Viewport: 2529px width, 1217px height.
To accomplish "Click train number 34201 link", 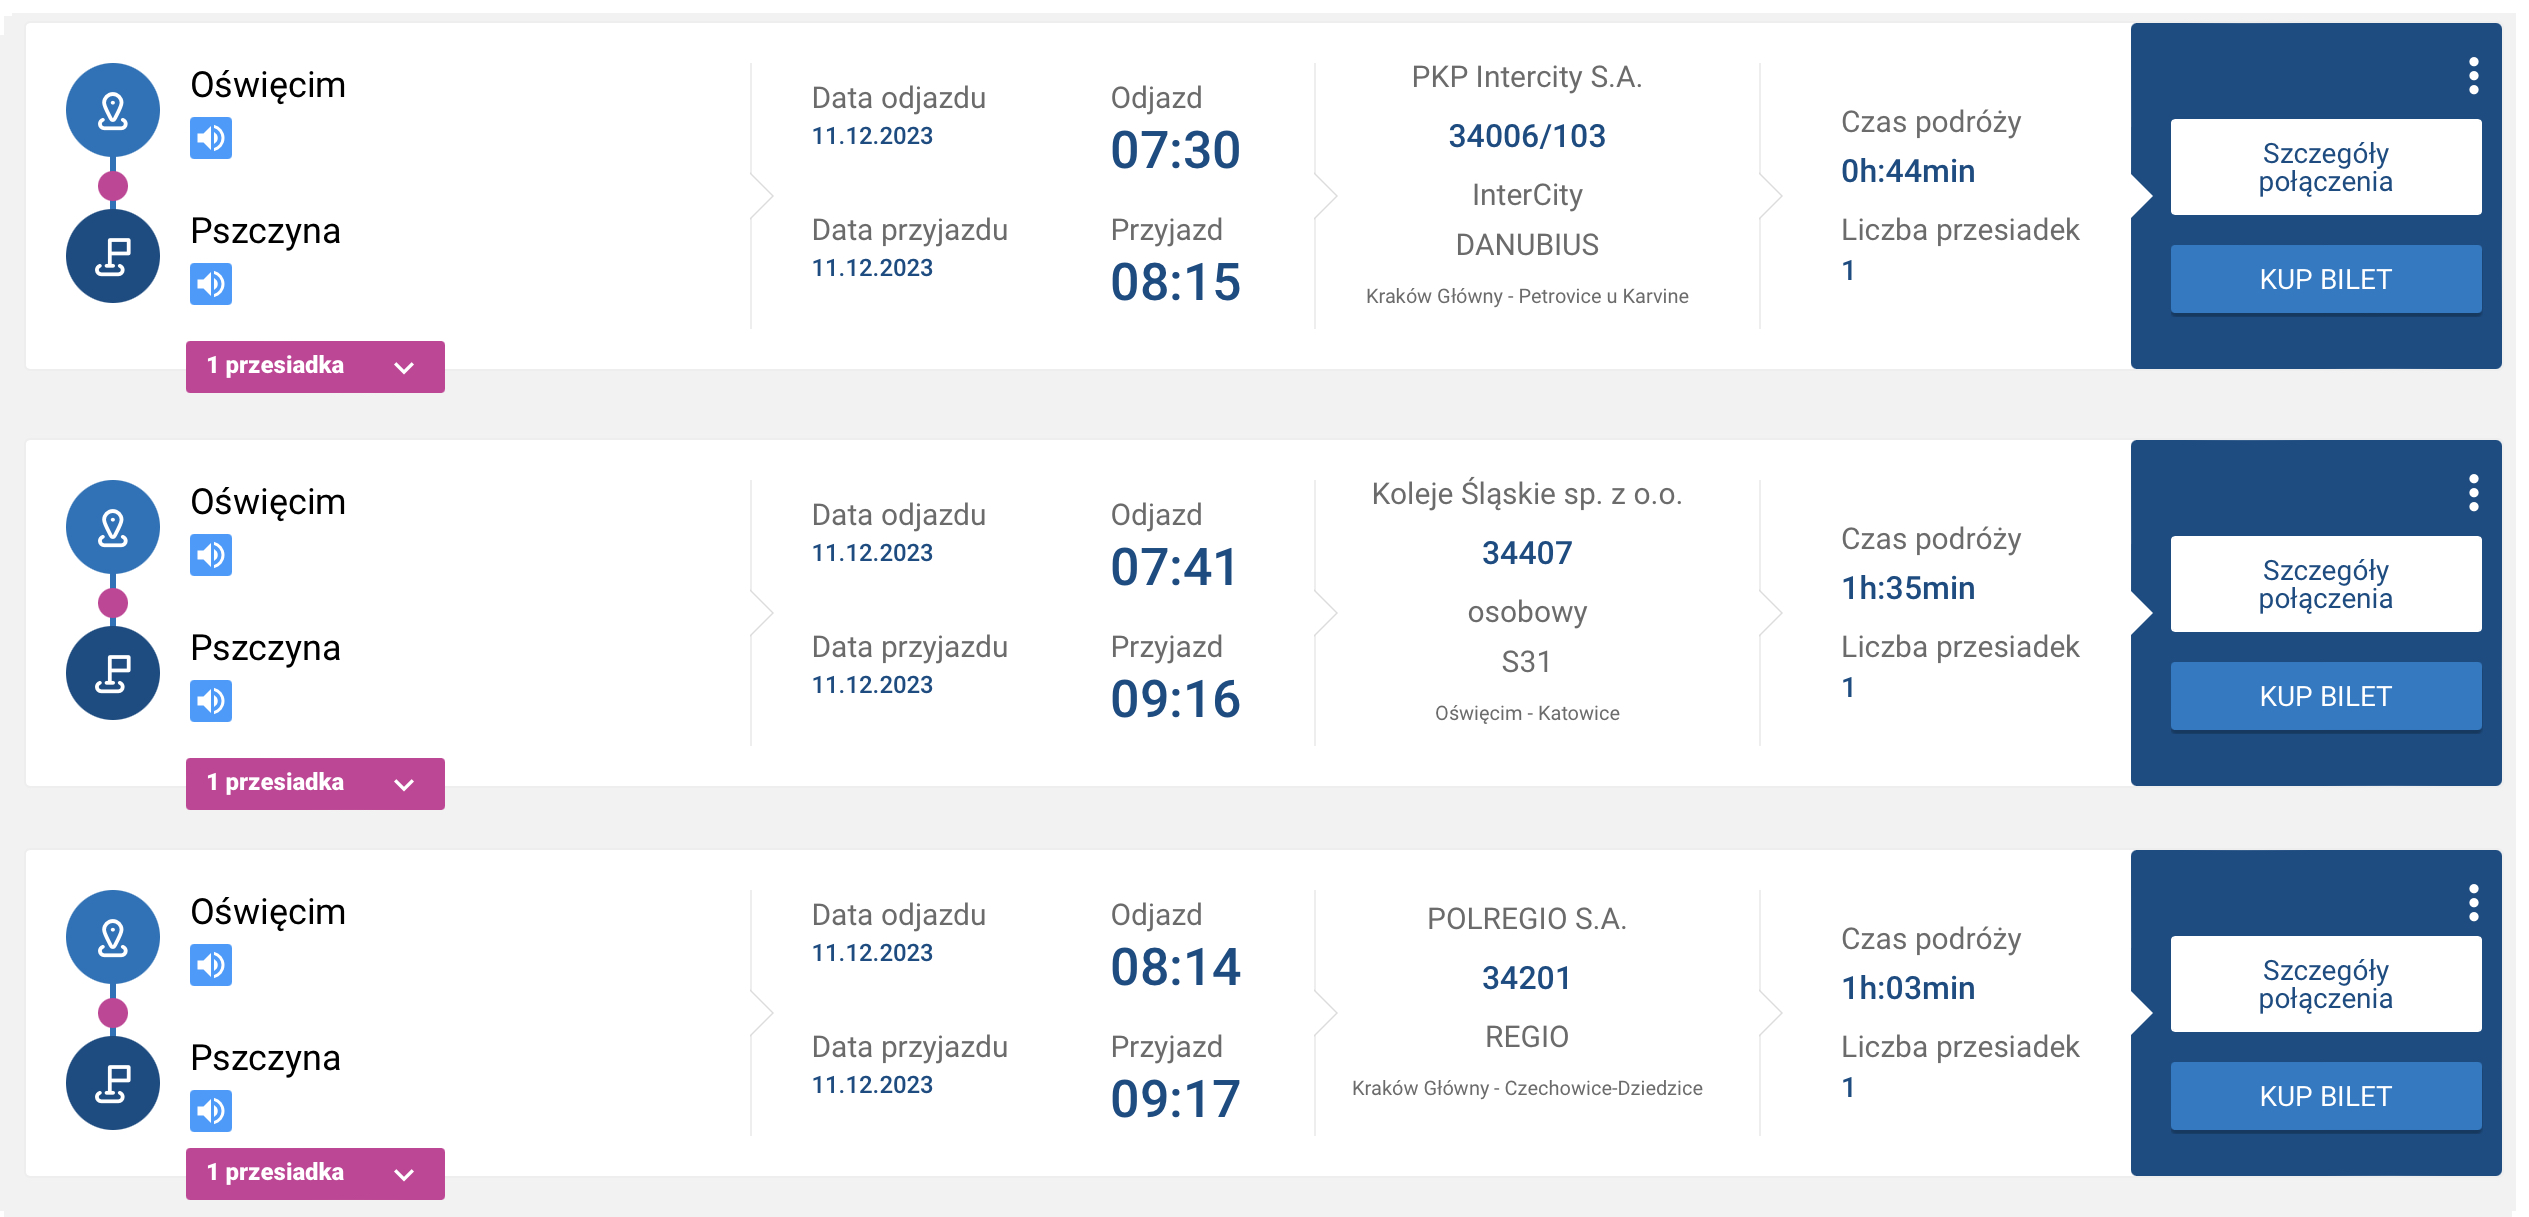I will tap(1526, 978).
